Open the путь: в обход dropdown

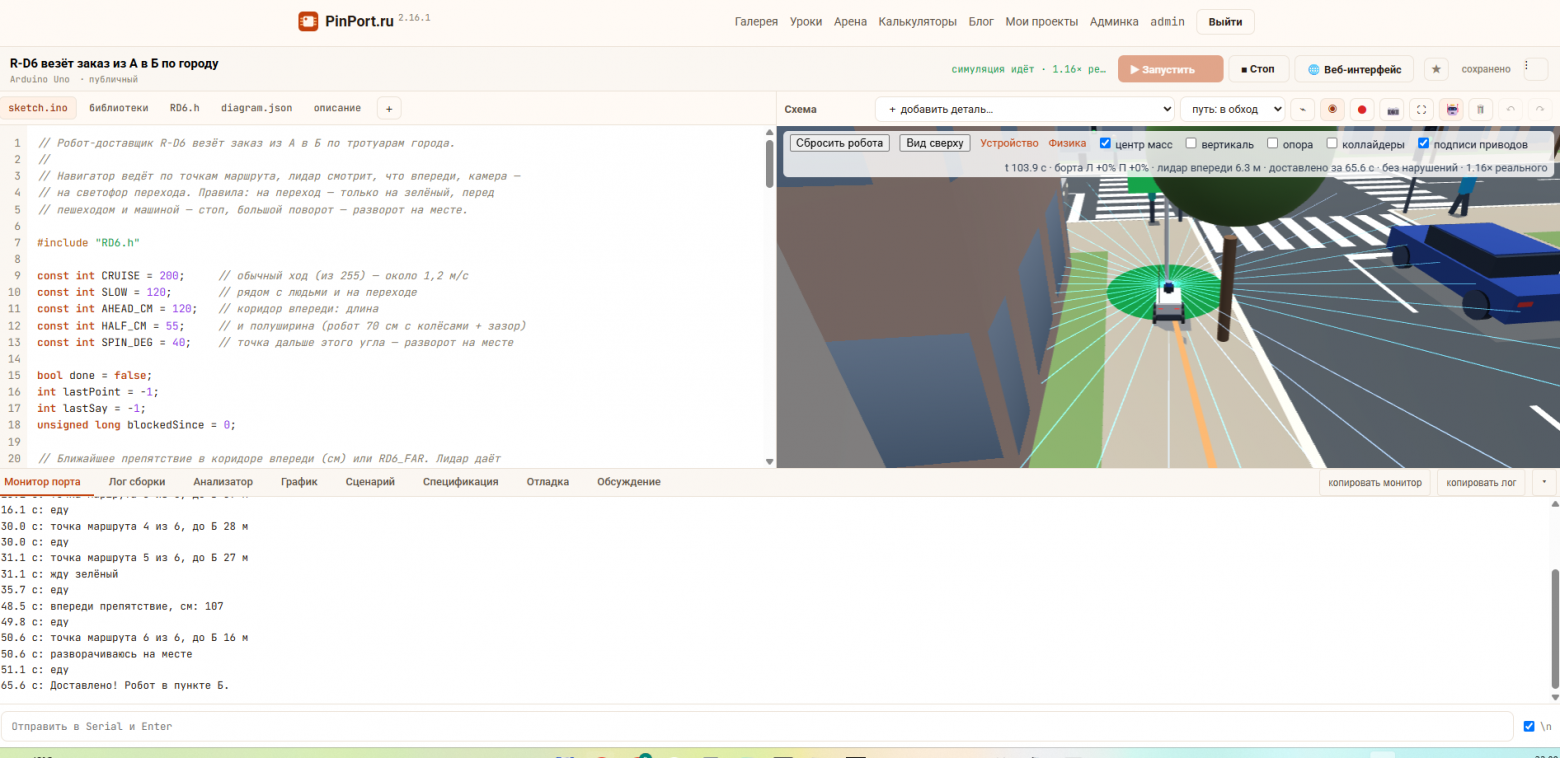coord(1233,109)
